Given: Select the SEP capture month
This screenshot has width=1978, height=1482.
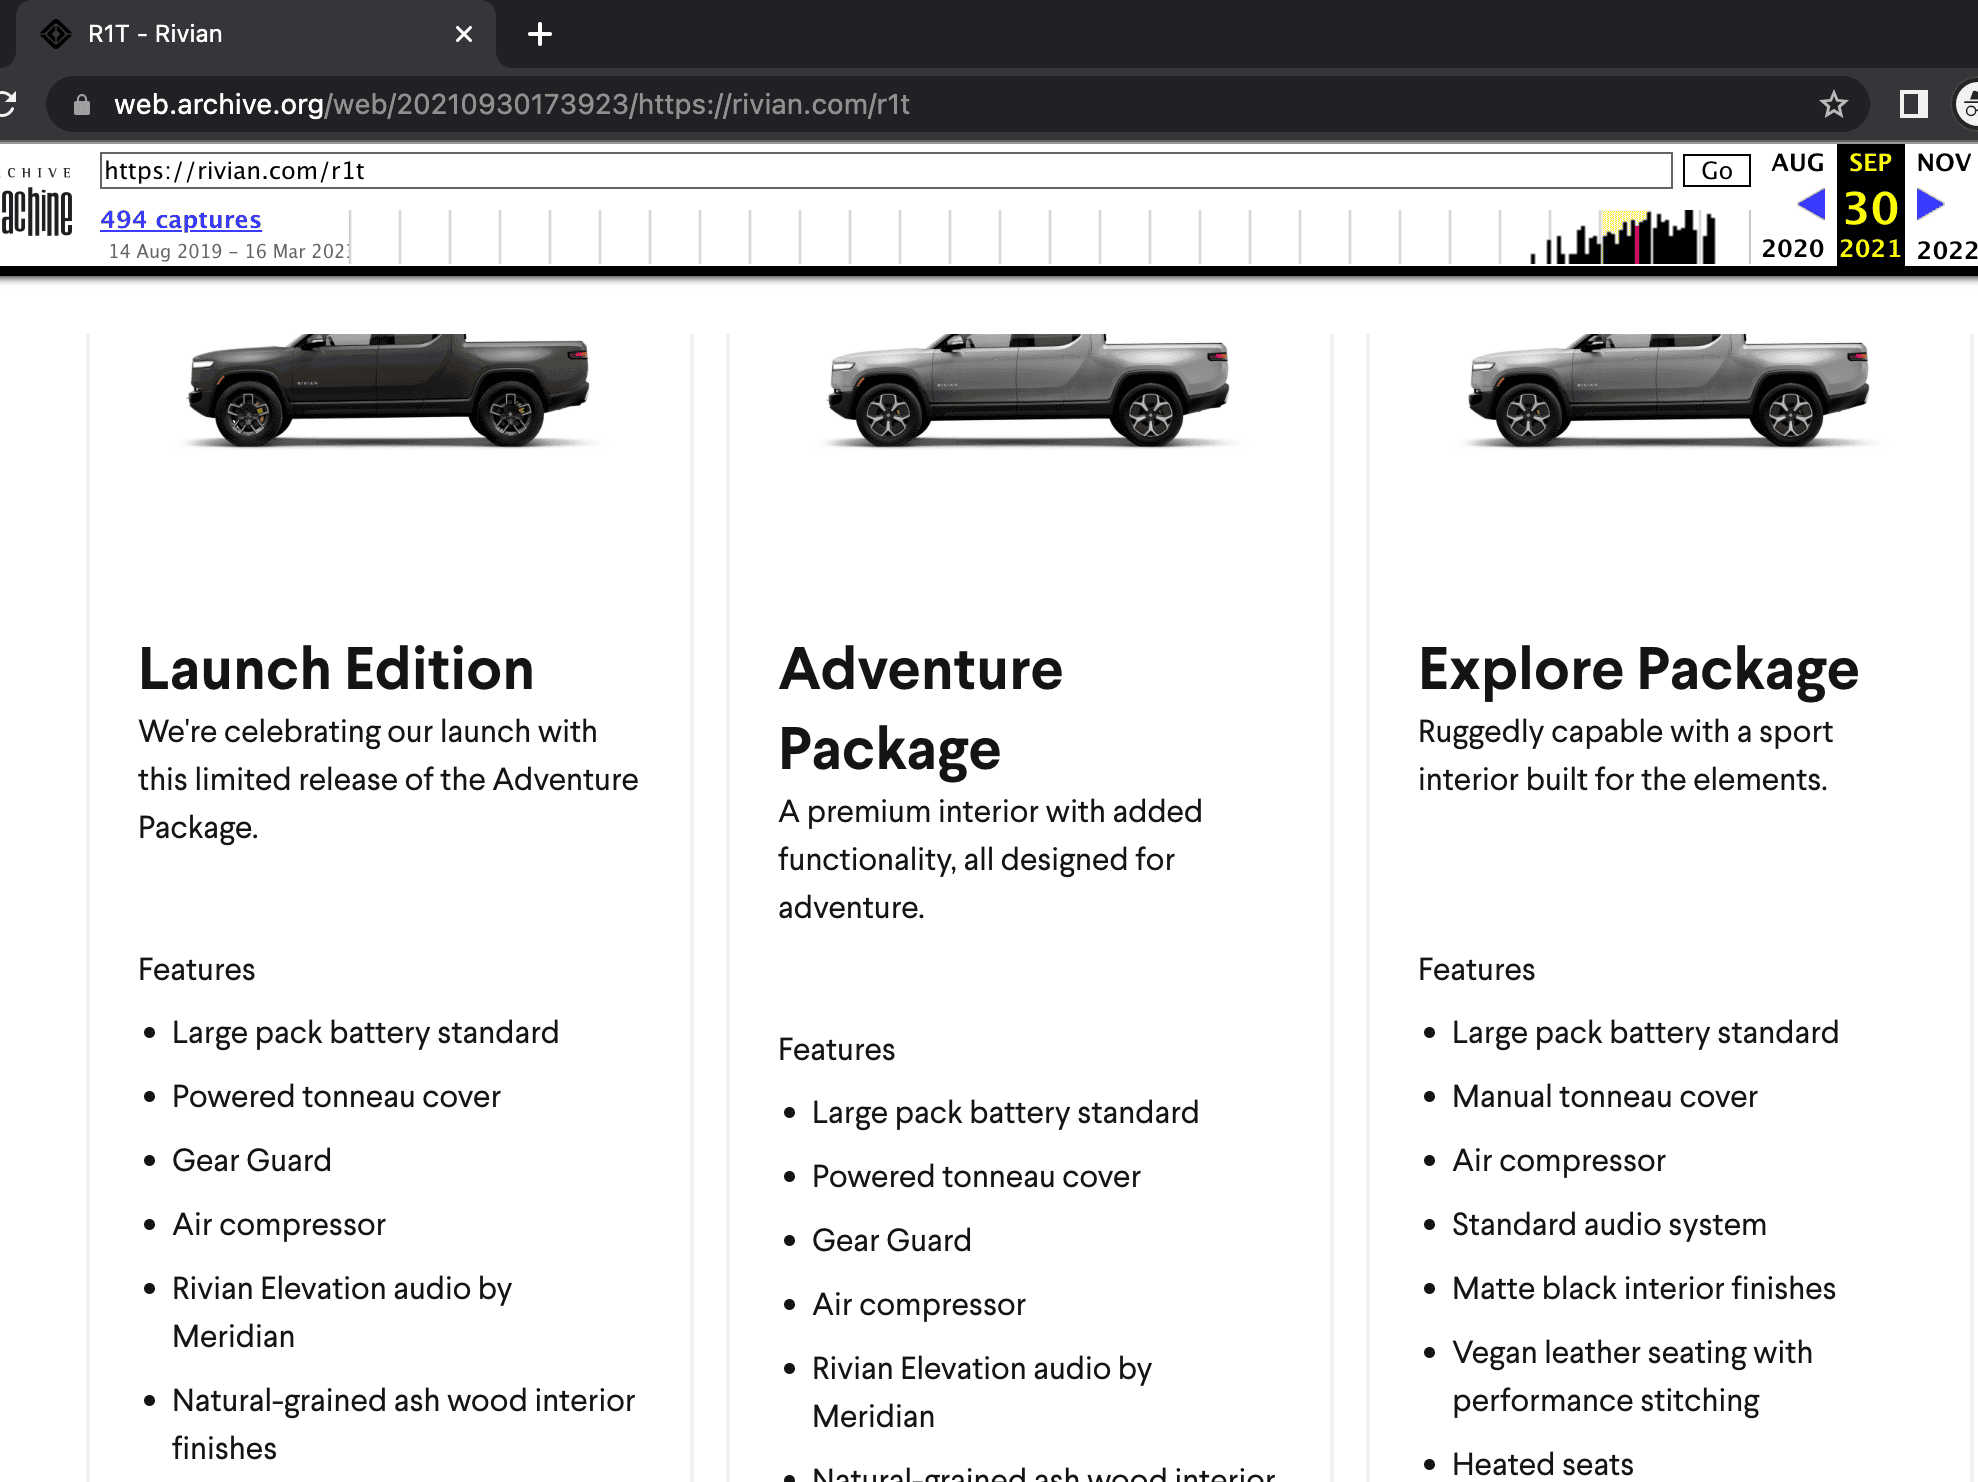Looking at the screenshot, I should coord(1870,163).
